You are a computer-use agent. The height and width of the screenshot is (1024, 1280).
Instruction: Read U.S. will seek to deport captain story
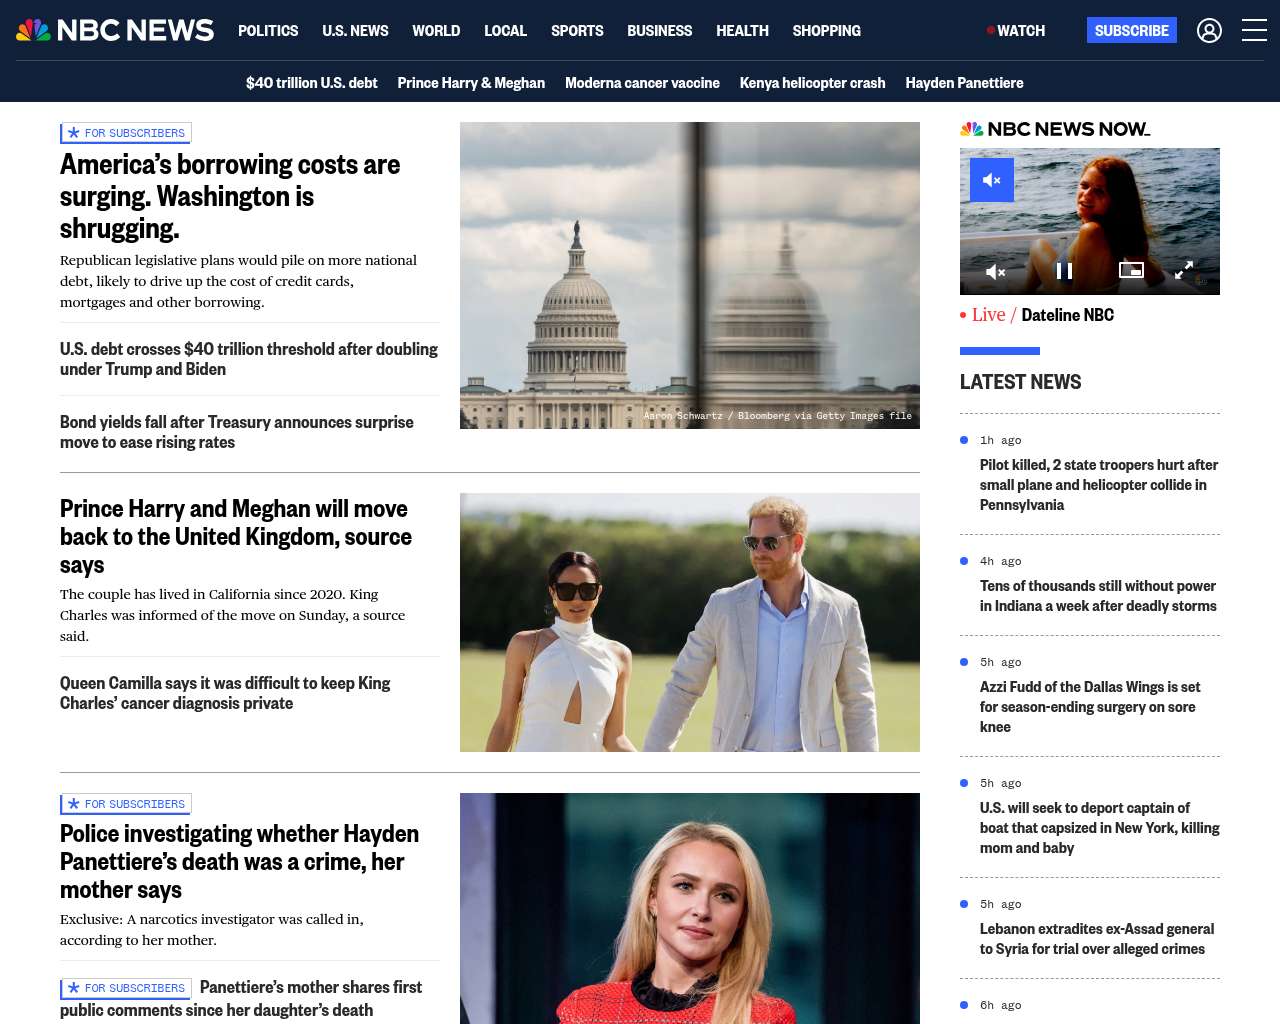point(1100,828)
